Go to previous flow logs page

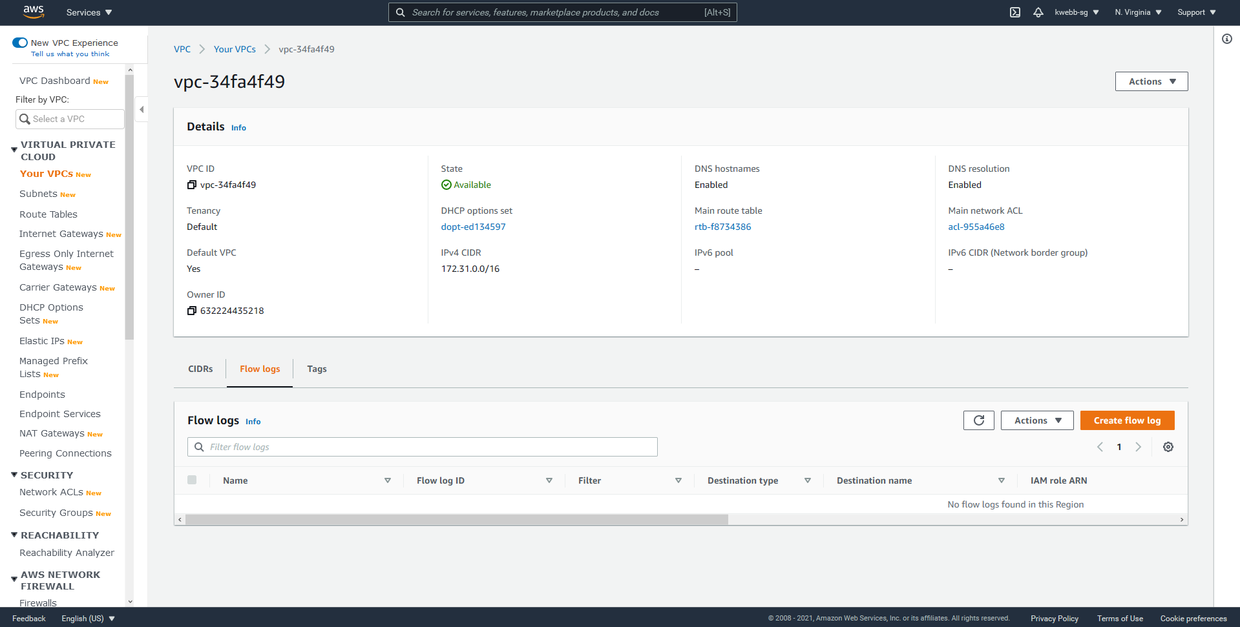tap(1100, 447)
